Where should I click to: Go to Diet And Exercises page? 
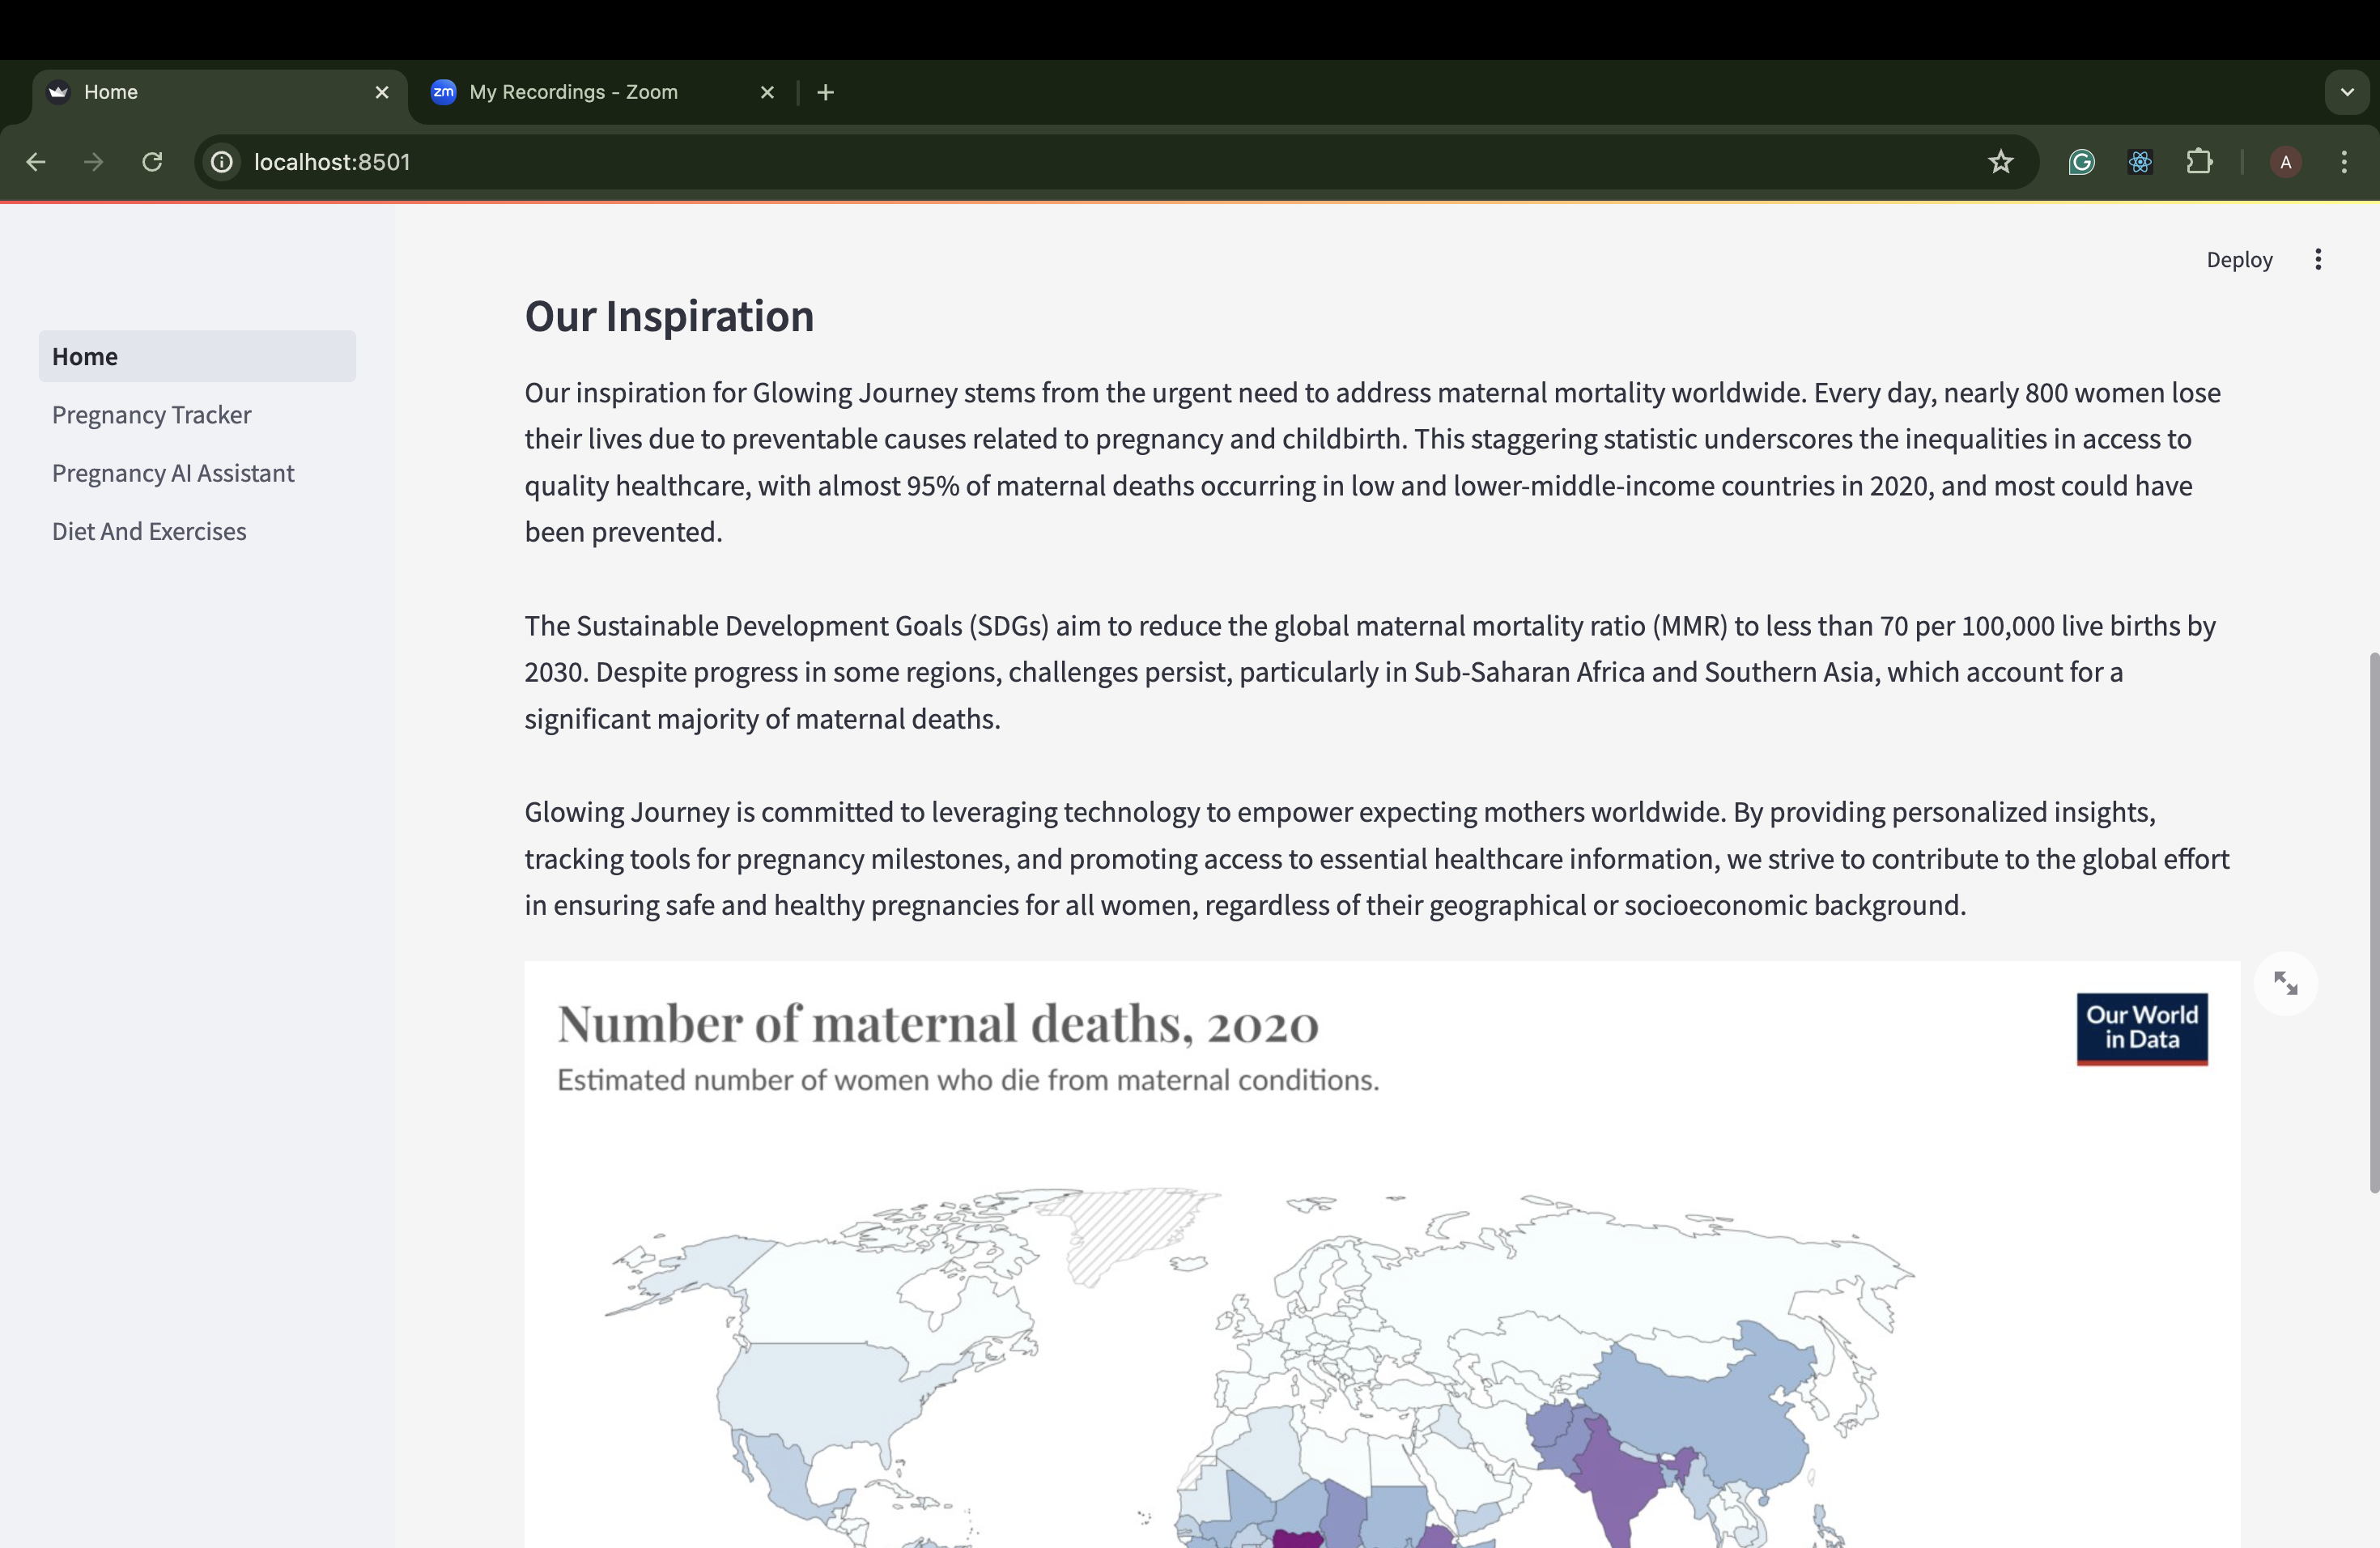coord(149,531)
